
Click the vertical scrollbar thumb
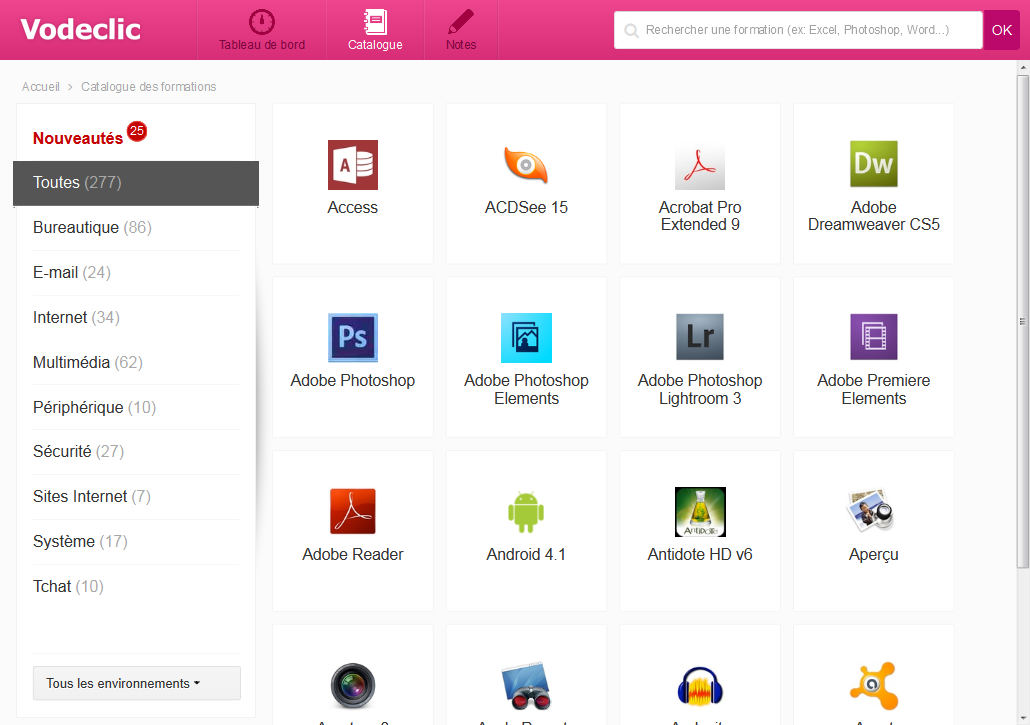[1023, 322]
